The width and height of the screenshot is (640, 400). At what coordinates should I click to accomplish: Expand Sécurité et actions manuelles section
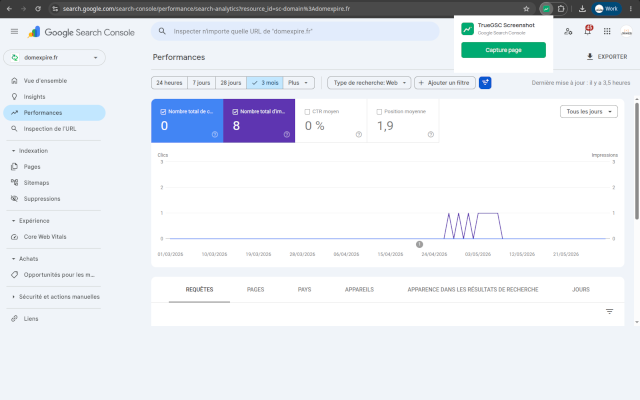[x=56, y=297]
